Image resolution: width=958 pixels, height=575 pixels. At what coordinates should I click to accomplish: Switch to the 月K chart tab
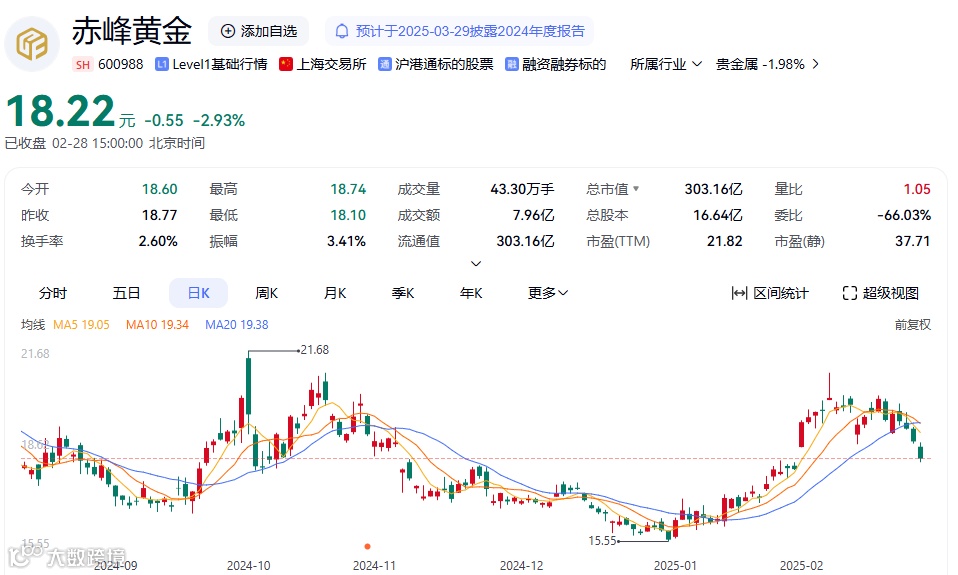(335, 293)
